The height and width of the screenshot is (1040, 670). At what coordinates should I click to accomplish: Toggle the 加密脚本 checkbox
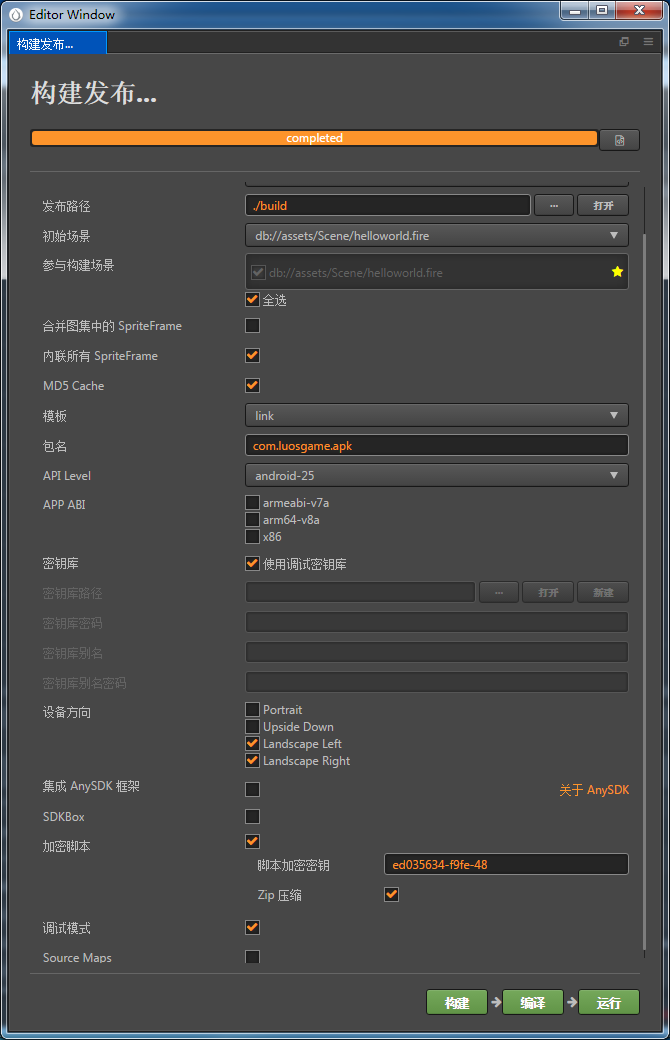click(x=252, y=841)
